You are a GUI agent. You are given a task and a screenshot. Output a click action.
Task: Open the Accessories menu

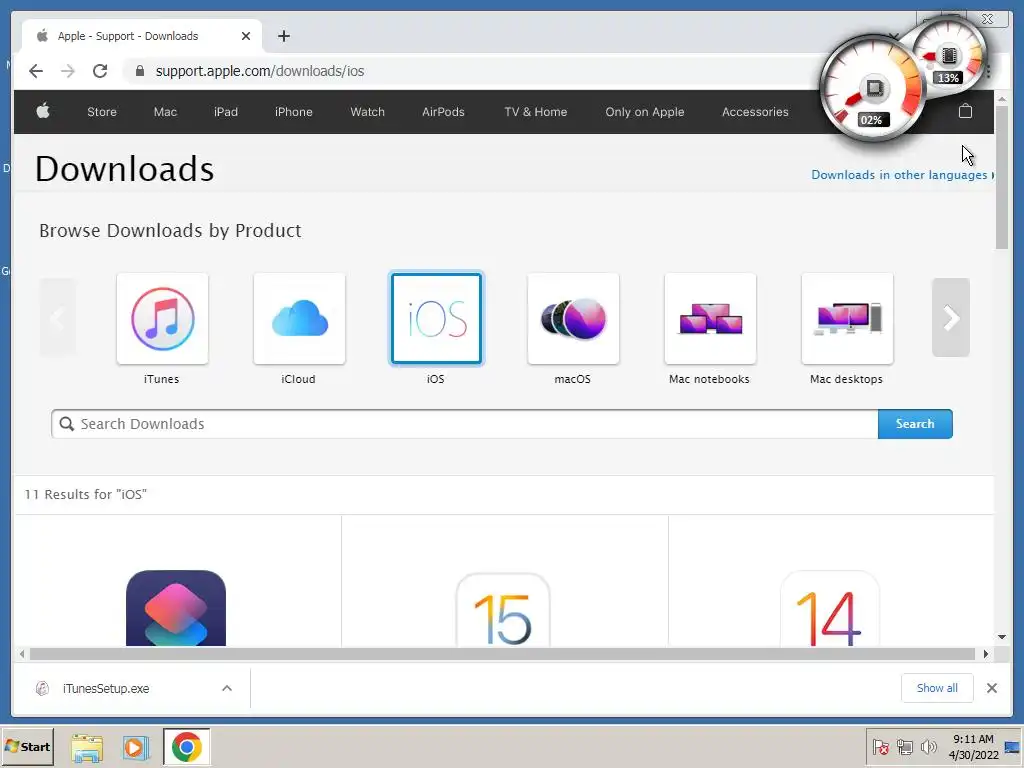pyautogui.click(x=755, y=112)
